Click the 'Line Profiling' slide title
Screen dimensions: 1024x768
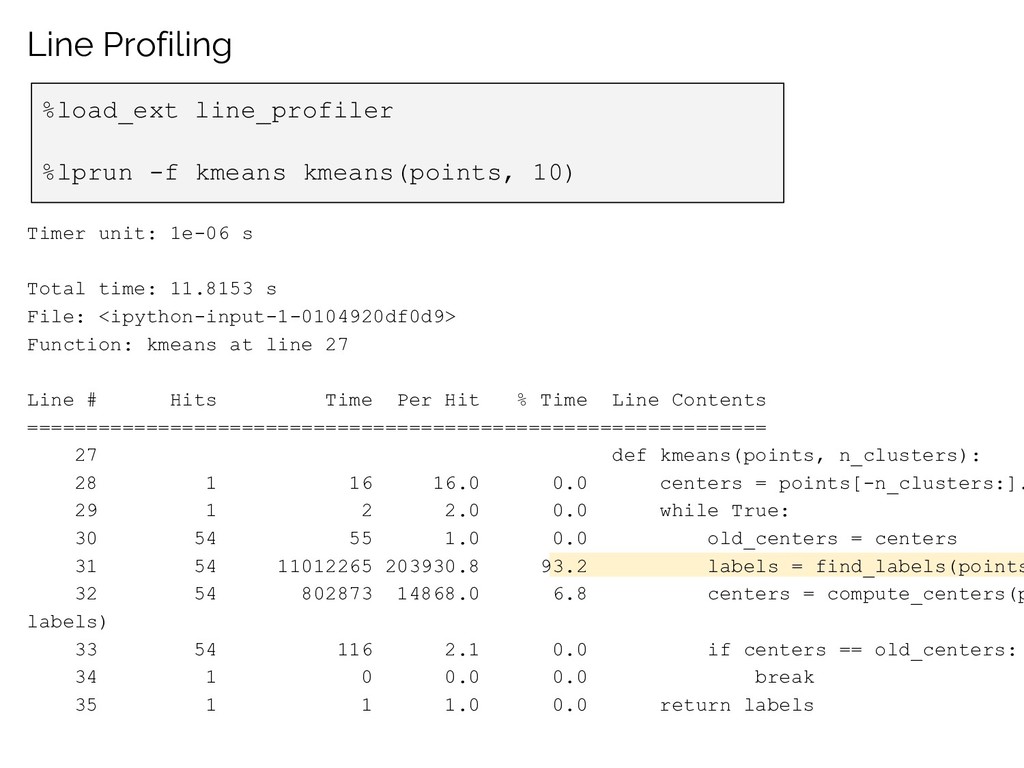tap(129, 45)
